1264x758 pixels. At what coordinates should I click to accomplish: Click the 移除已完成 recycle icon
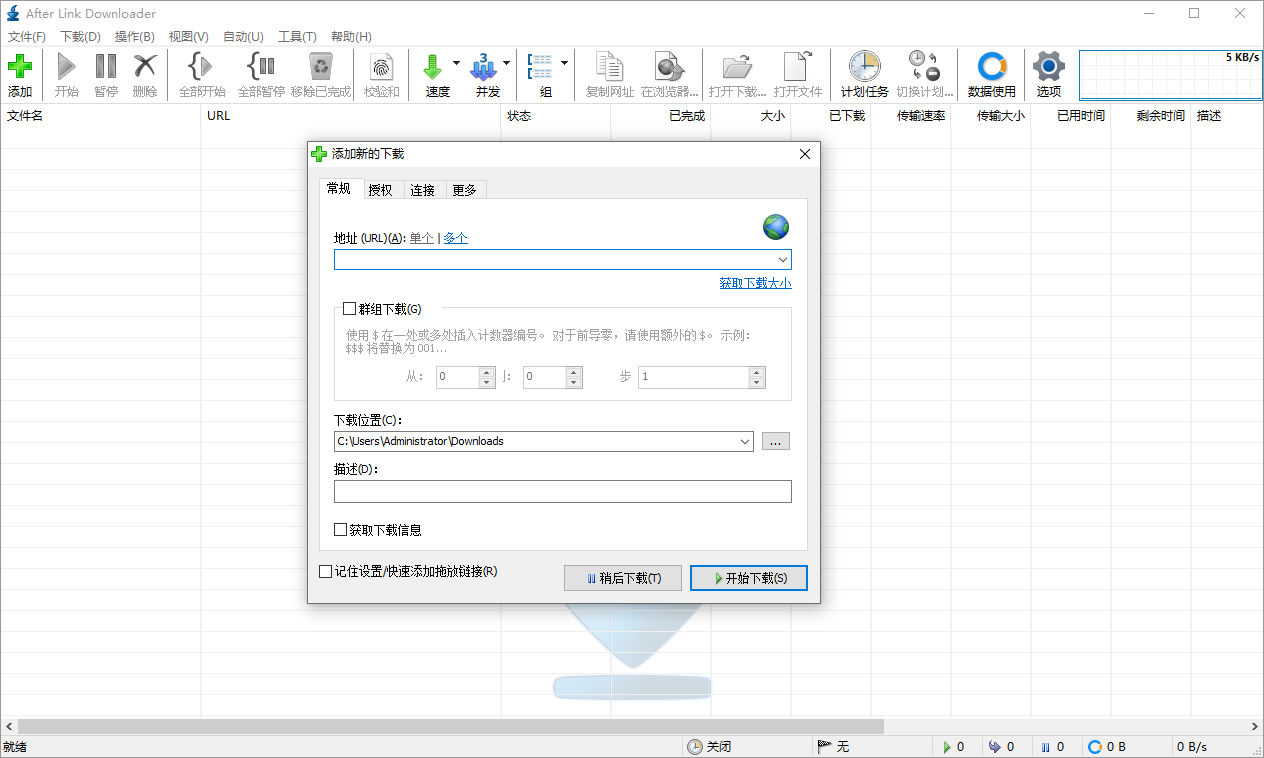(x=321, y=67)
